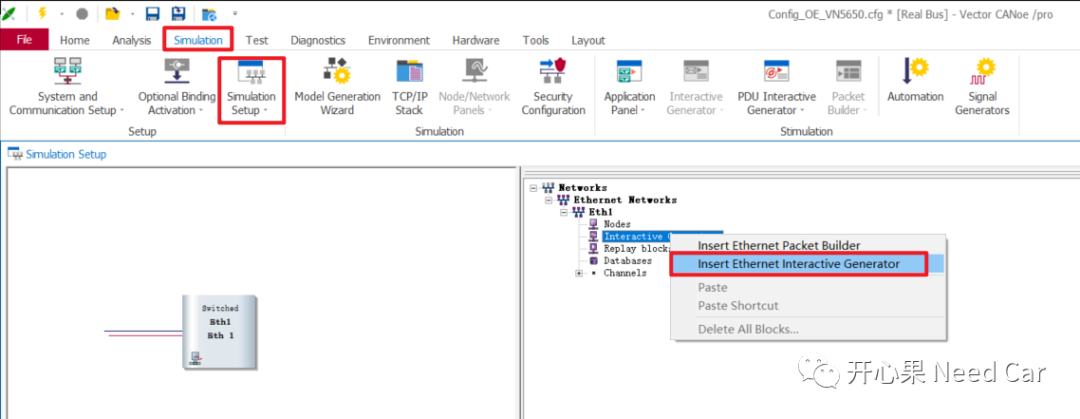Expand the Channels tree node
This screenshot has height=419, width=1080.
coord(579,274)
